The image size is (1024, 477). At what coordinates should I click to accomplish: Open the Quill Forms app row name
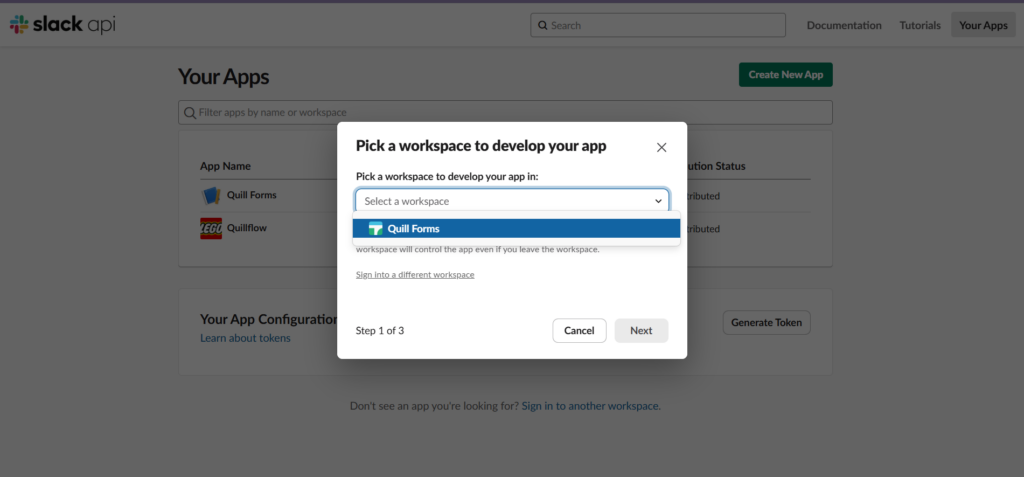252,195
